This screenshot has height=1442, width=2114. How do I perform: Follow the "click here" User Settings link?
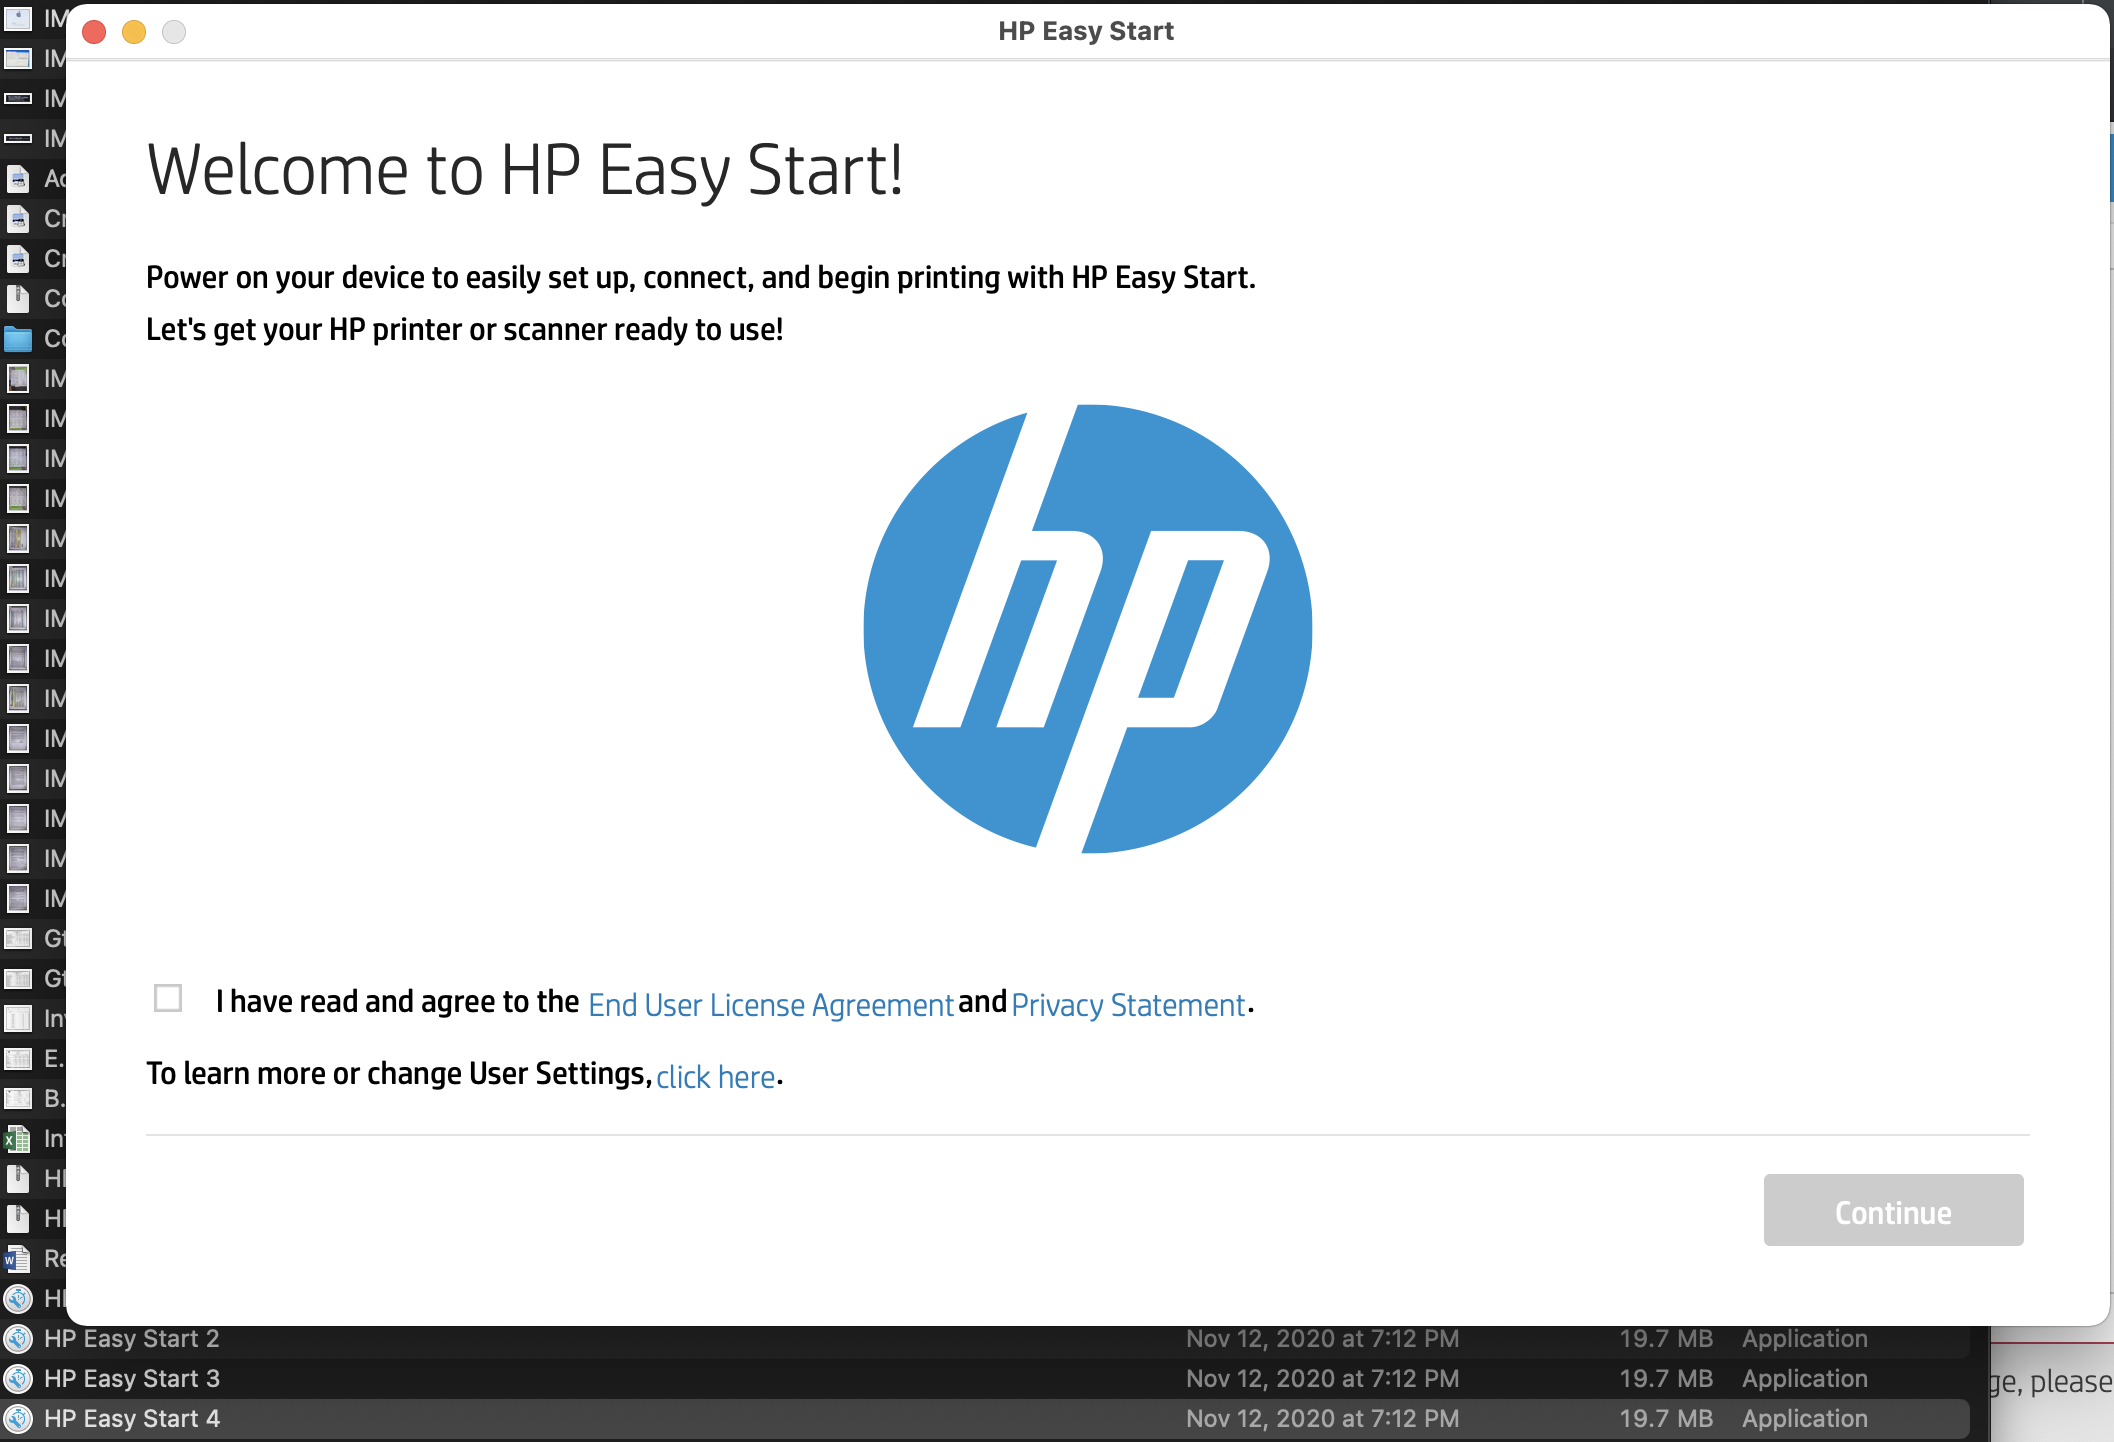716,1076
